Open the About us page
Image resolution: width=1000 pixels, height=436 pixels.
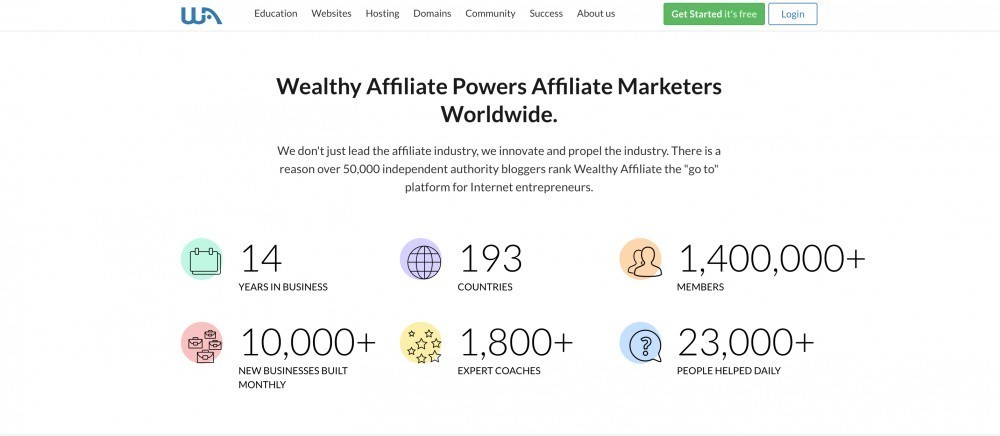(596, 13)
